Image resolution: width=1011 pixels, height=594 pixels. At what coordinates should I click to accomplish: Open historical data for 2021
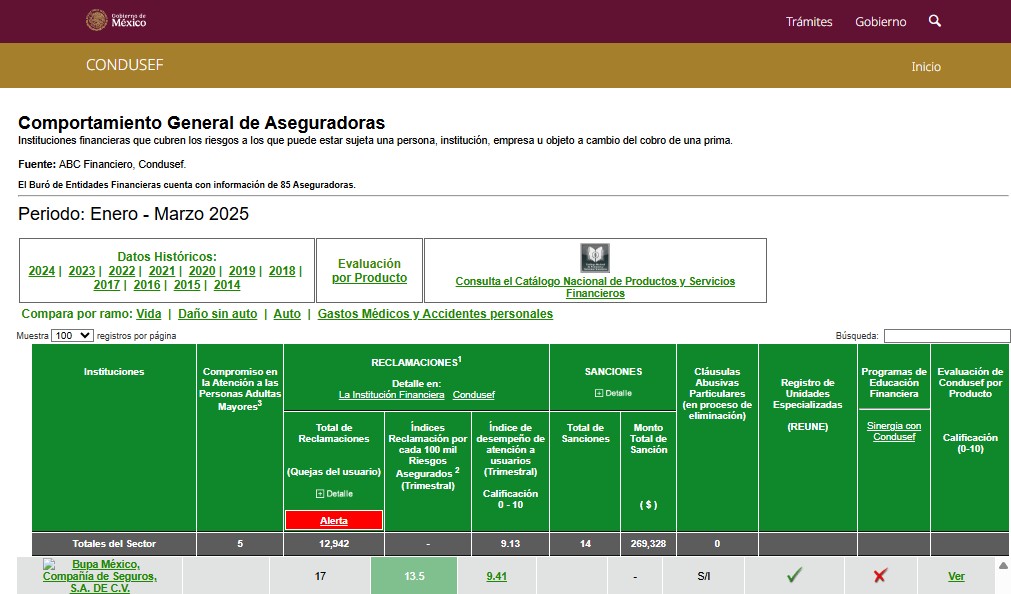161,271
